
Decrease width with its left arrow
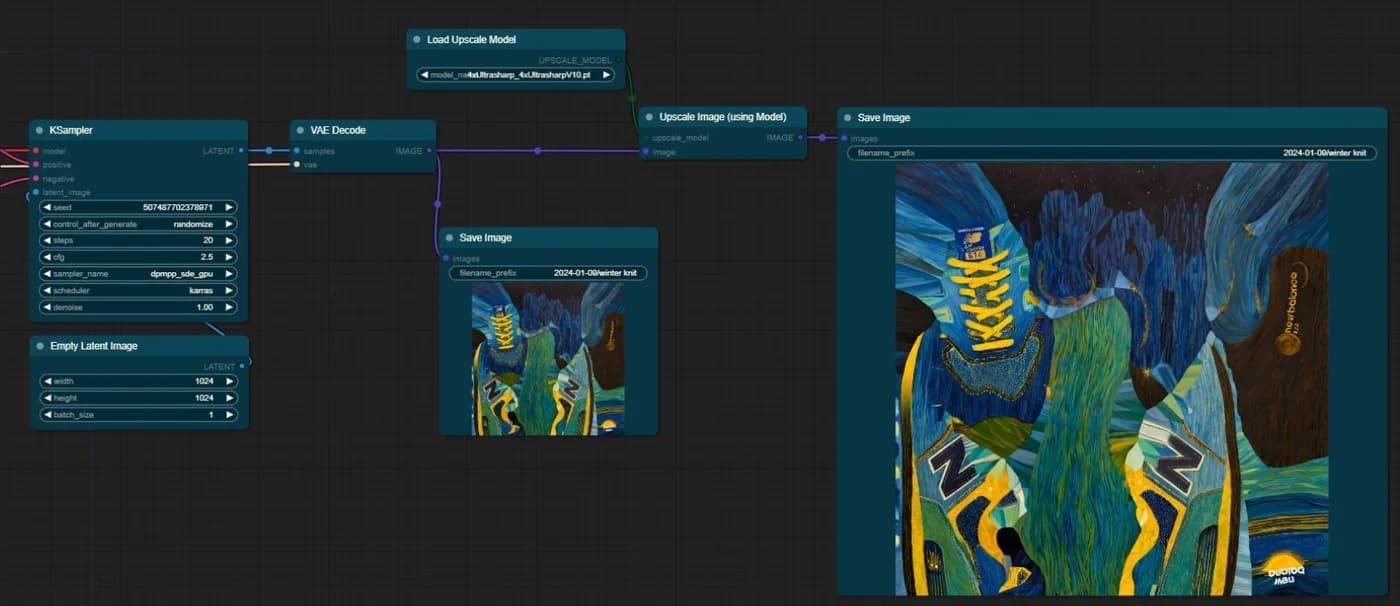tap(47, 381)
